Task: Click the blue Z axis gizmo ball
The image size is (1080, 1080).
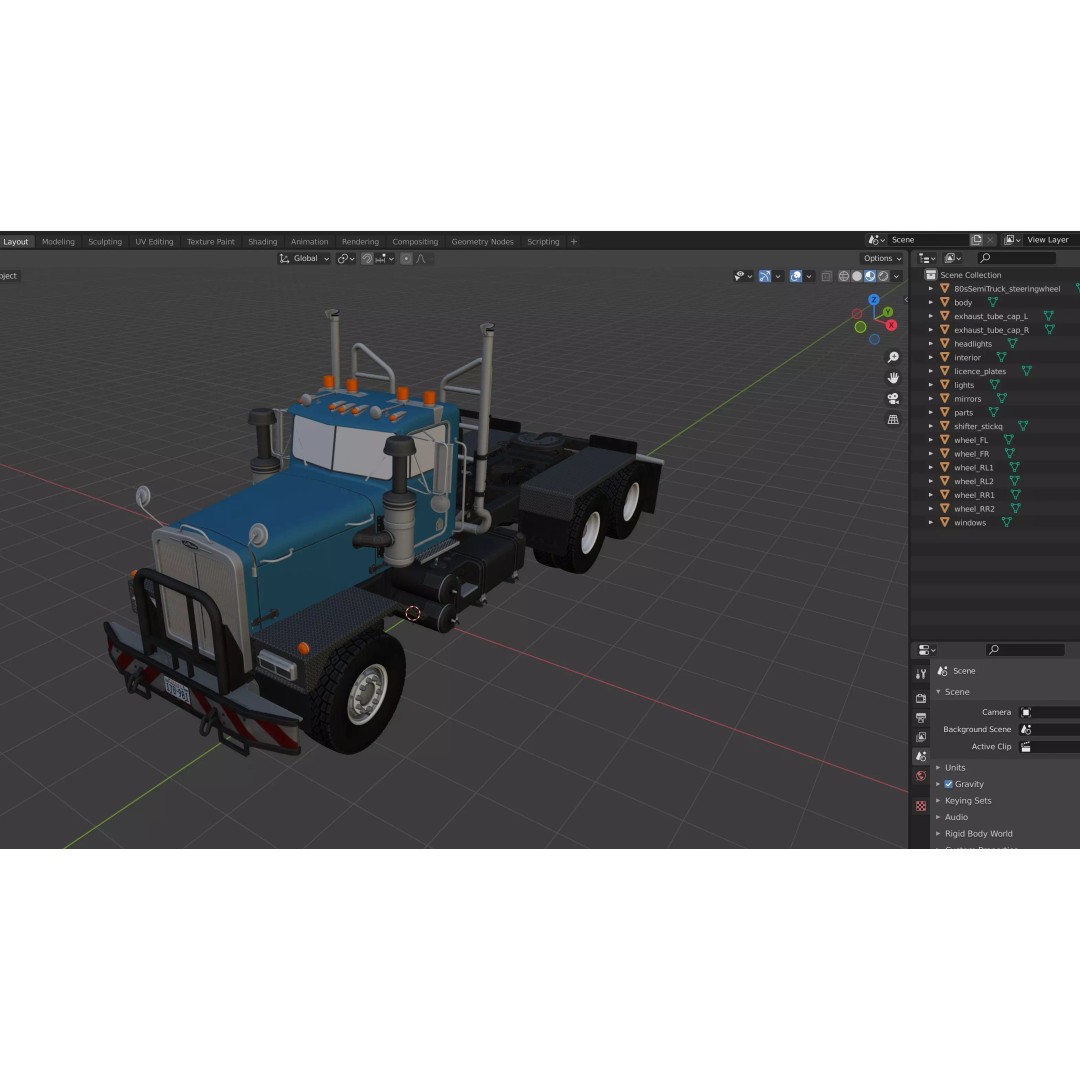Action: point(873,300)
